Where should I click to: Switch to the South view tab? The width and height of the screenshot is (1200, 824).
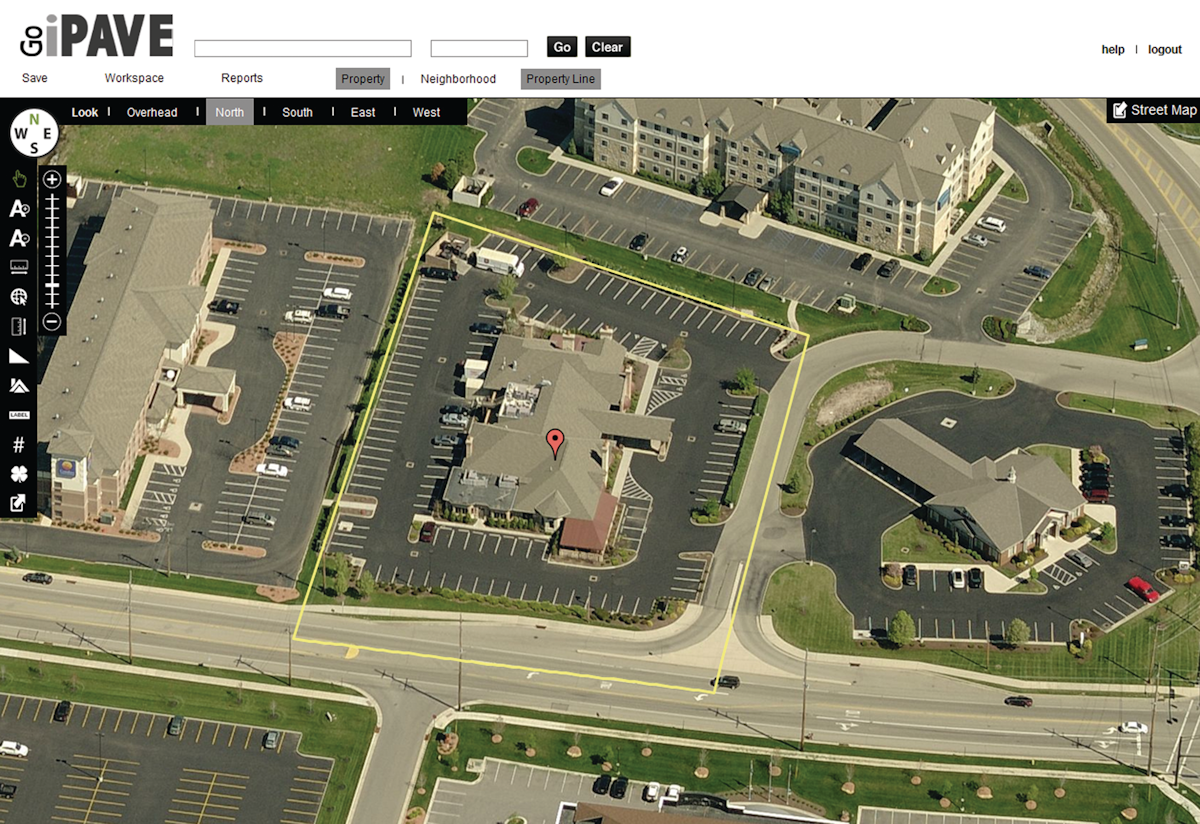[x=296, y=112]
